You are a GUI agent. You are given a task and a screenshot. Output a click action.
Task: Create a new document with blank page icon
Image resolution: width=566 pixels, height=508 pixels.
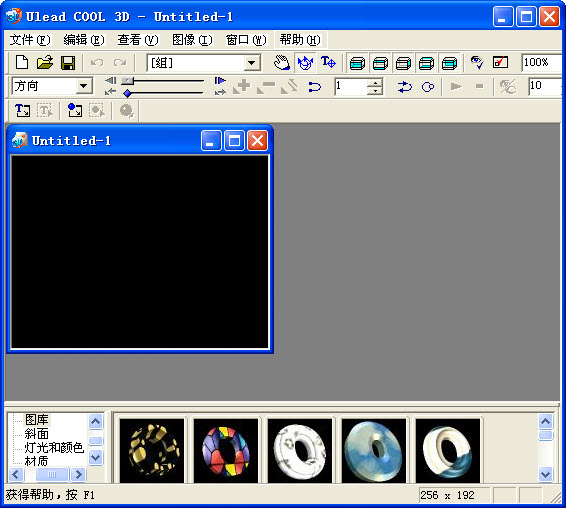(x=22, y=62)
